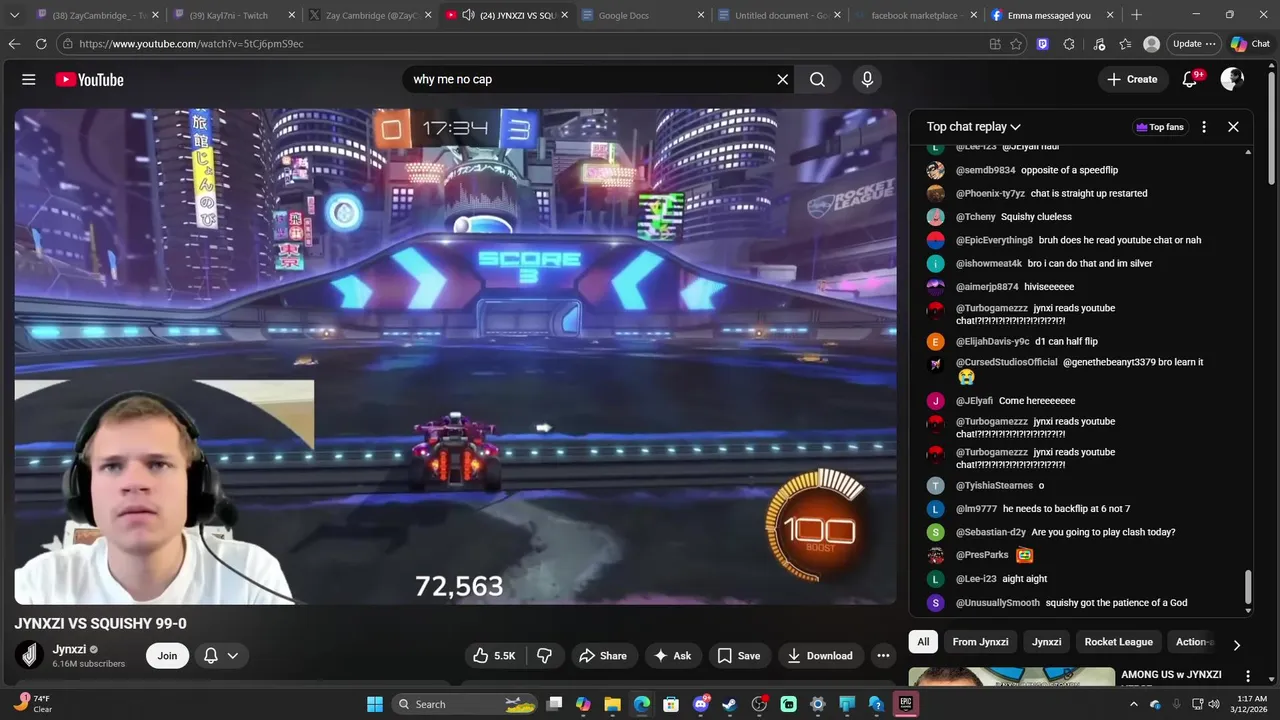The image size is (1280, 720).
Task: Select the All filter chip
Action: (x=923, y=642)
